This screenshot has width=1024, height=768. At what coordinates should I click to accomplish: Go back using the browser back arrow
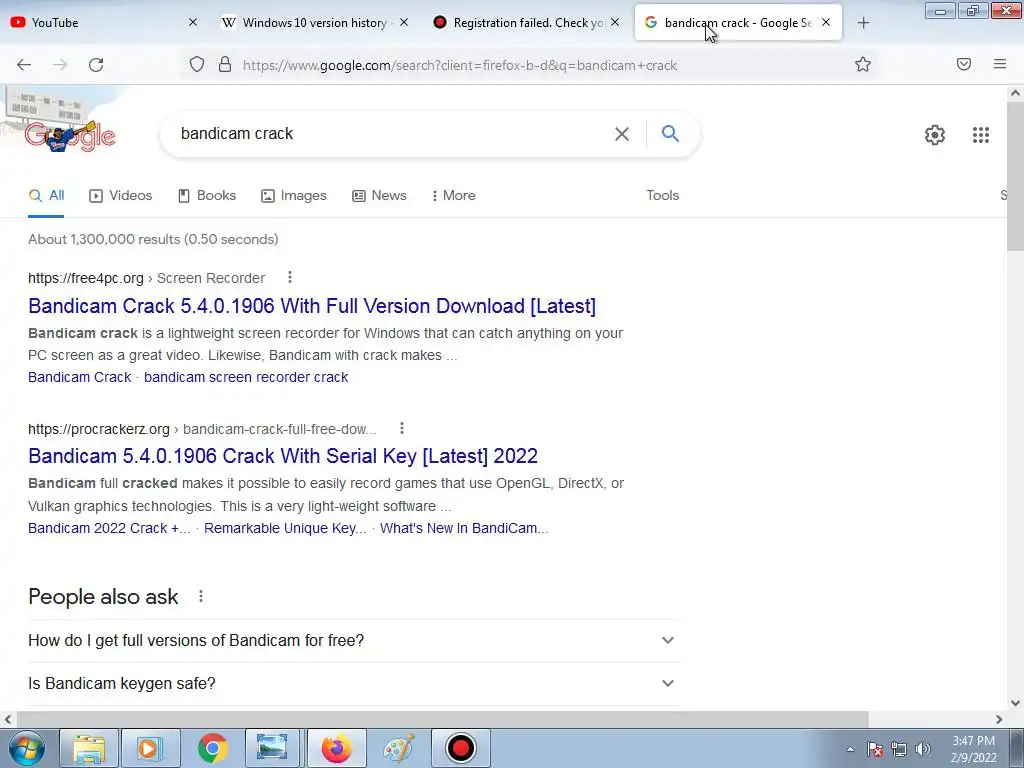click(x=24, y=65)
